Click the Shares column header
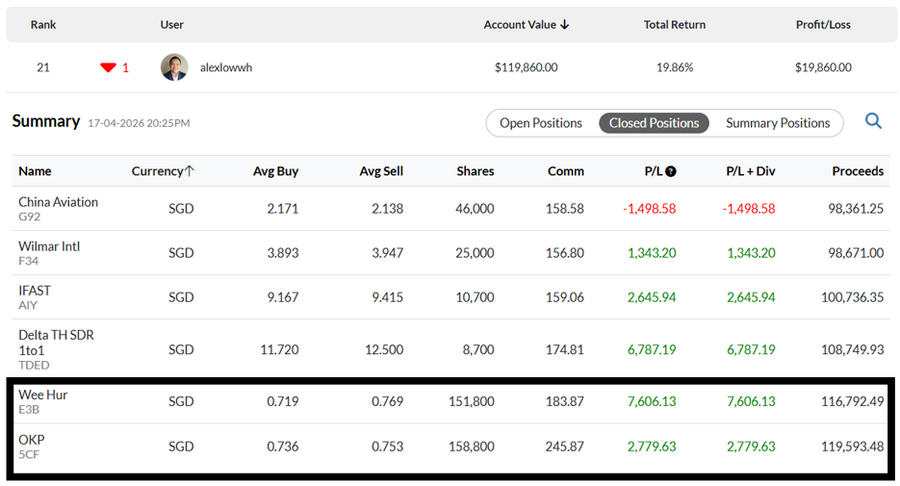The image size is (900, 486). (475, 171)
